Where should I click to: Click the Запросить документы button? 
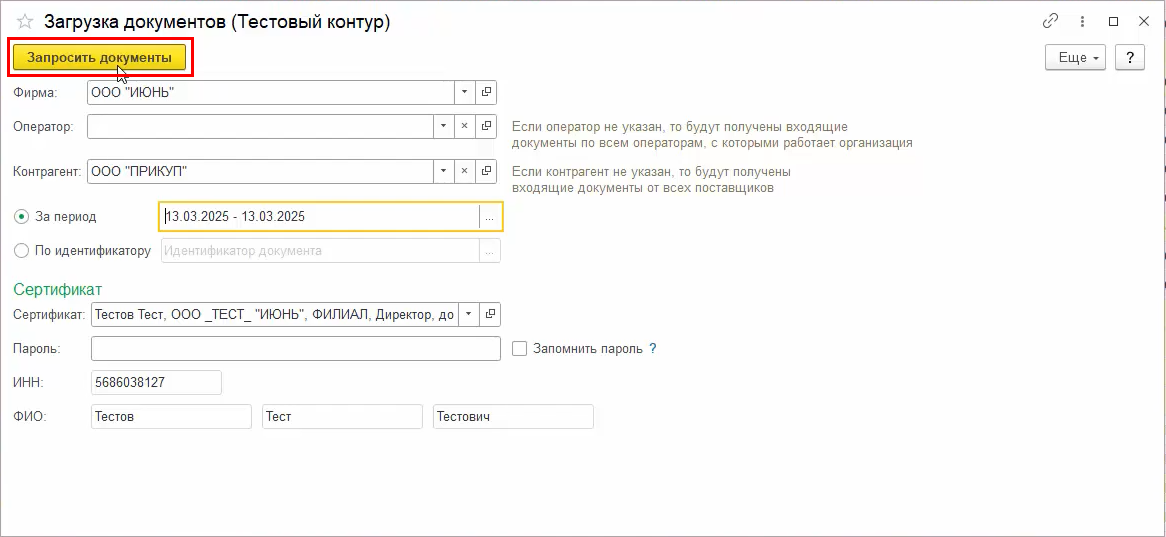tap(100, 57)
